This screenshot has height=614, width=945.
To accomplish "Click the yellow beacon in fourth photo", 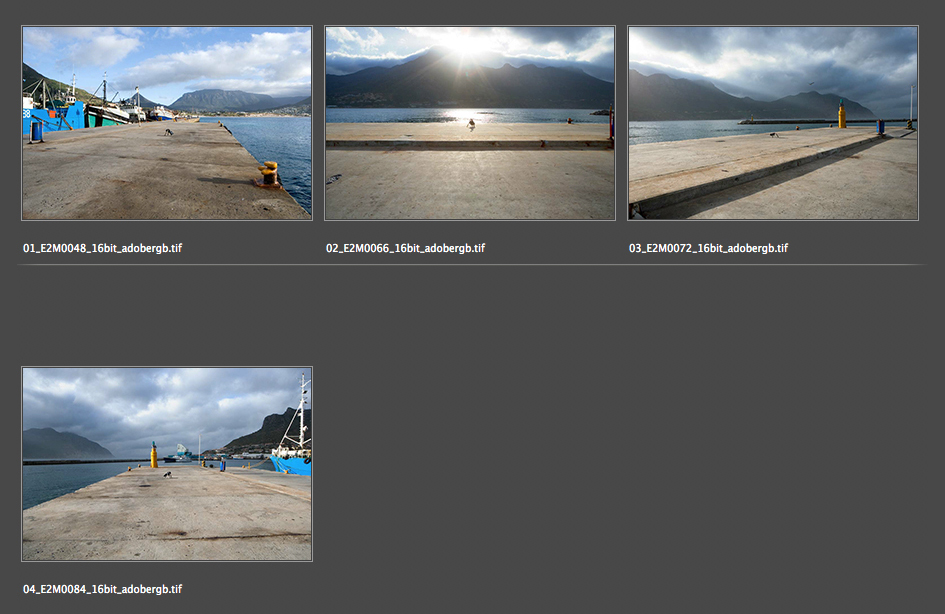I will click(154, 456).
